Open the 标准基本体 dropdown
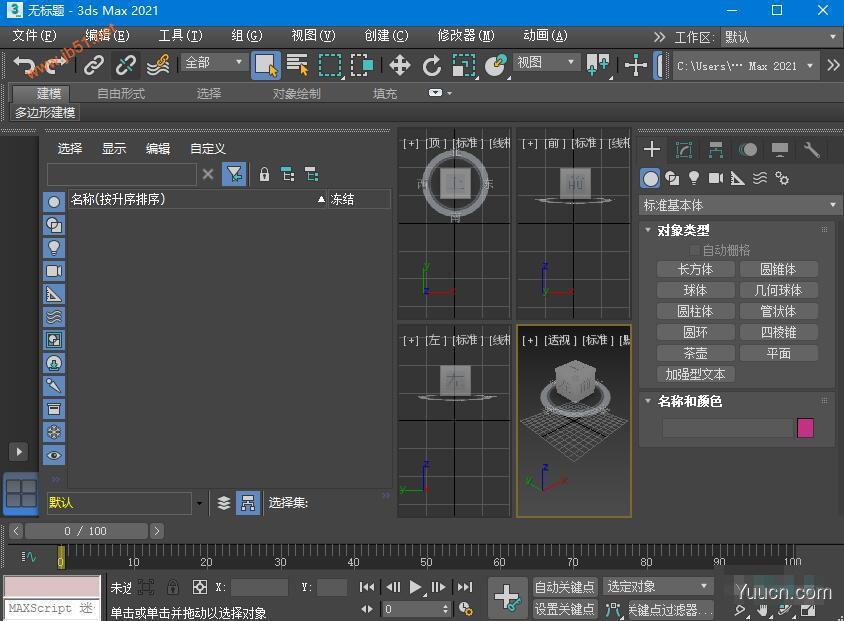This screenshot has width=844, height=621. pos(738,204)
